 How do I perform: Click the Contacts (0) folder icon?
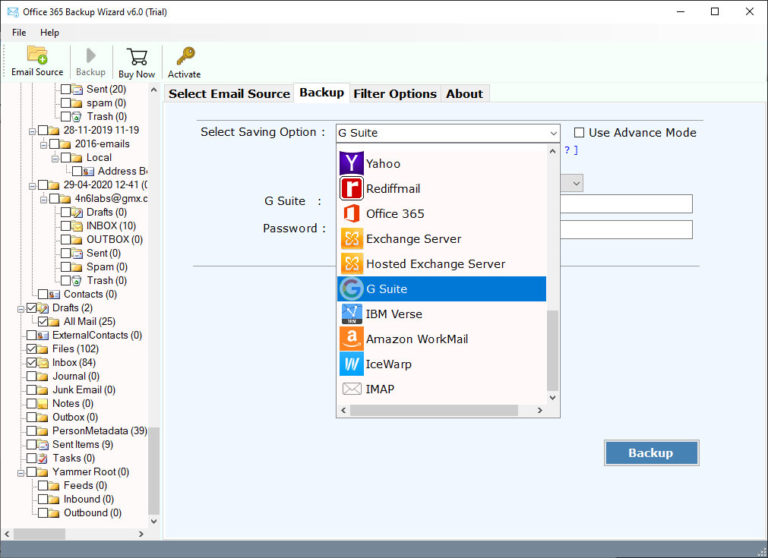[x=54, y=294]
